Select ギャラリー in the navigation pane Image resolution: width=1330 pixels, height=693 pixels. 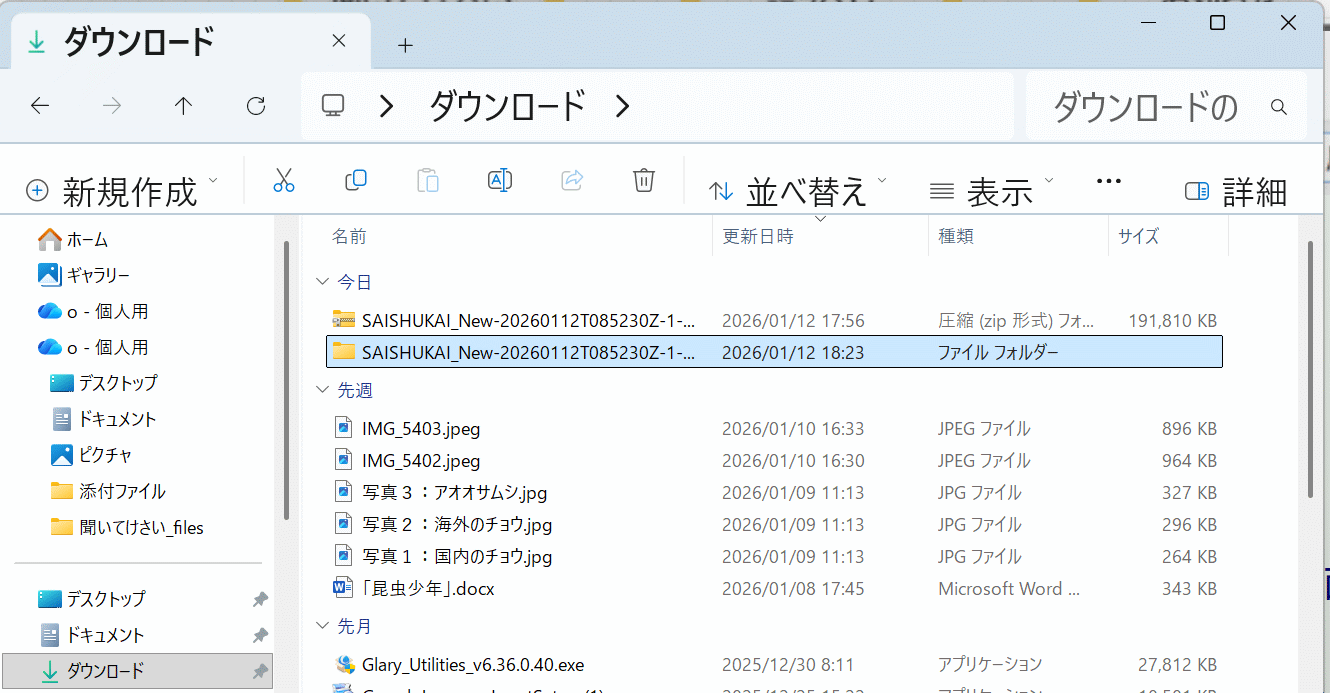tap(98, 275)
